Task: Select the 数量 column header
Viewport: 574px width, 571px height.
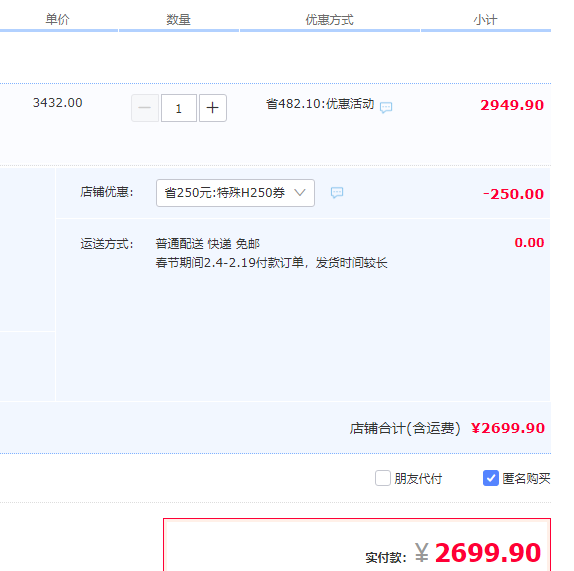Action: click(x=178, y=19)
